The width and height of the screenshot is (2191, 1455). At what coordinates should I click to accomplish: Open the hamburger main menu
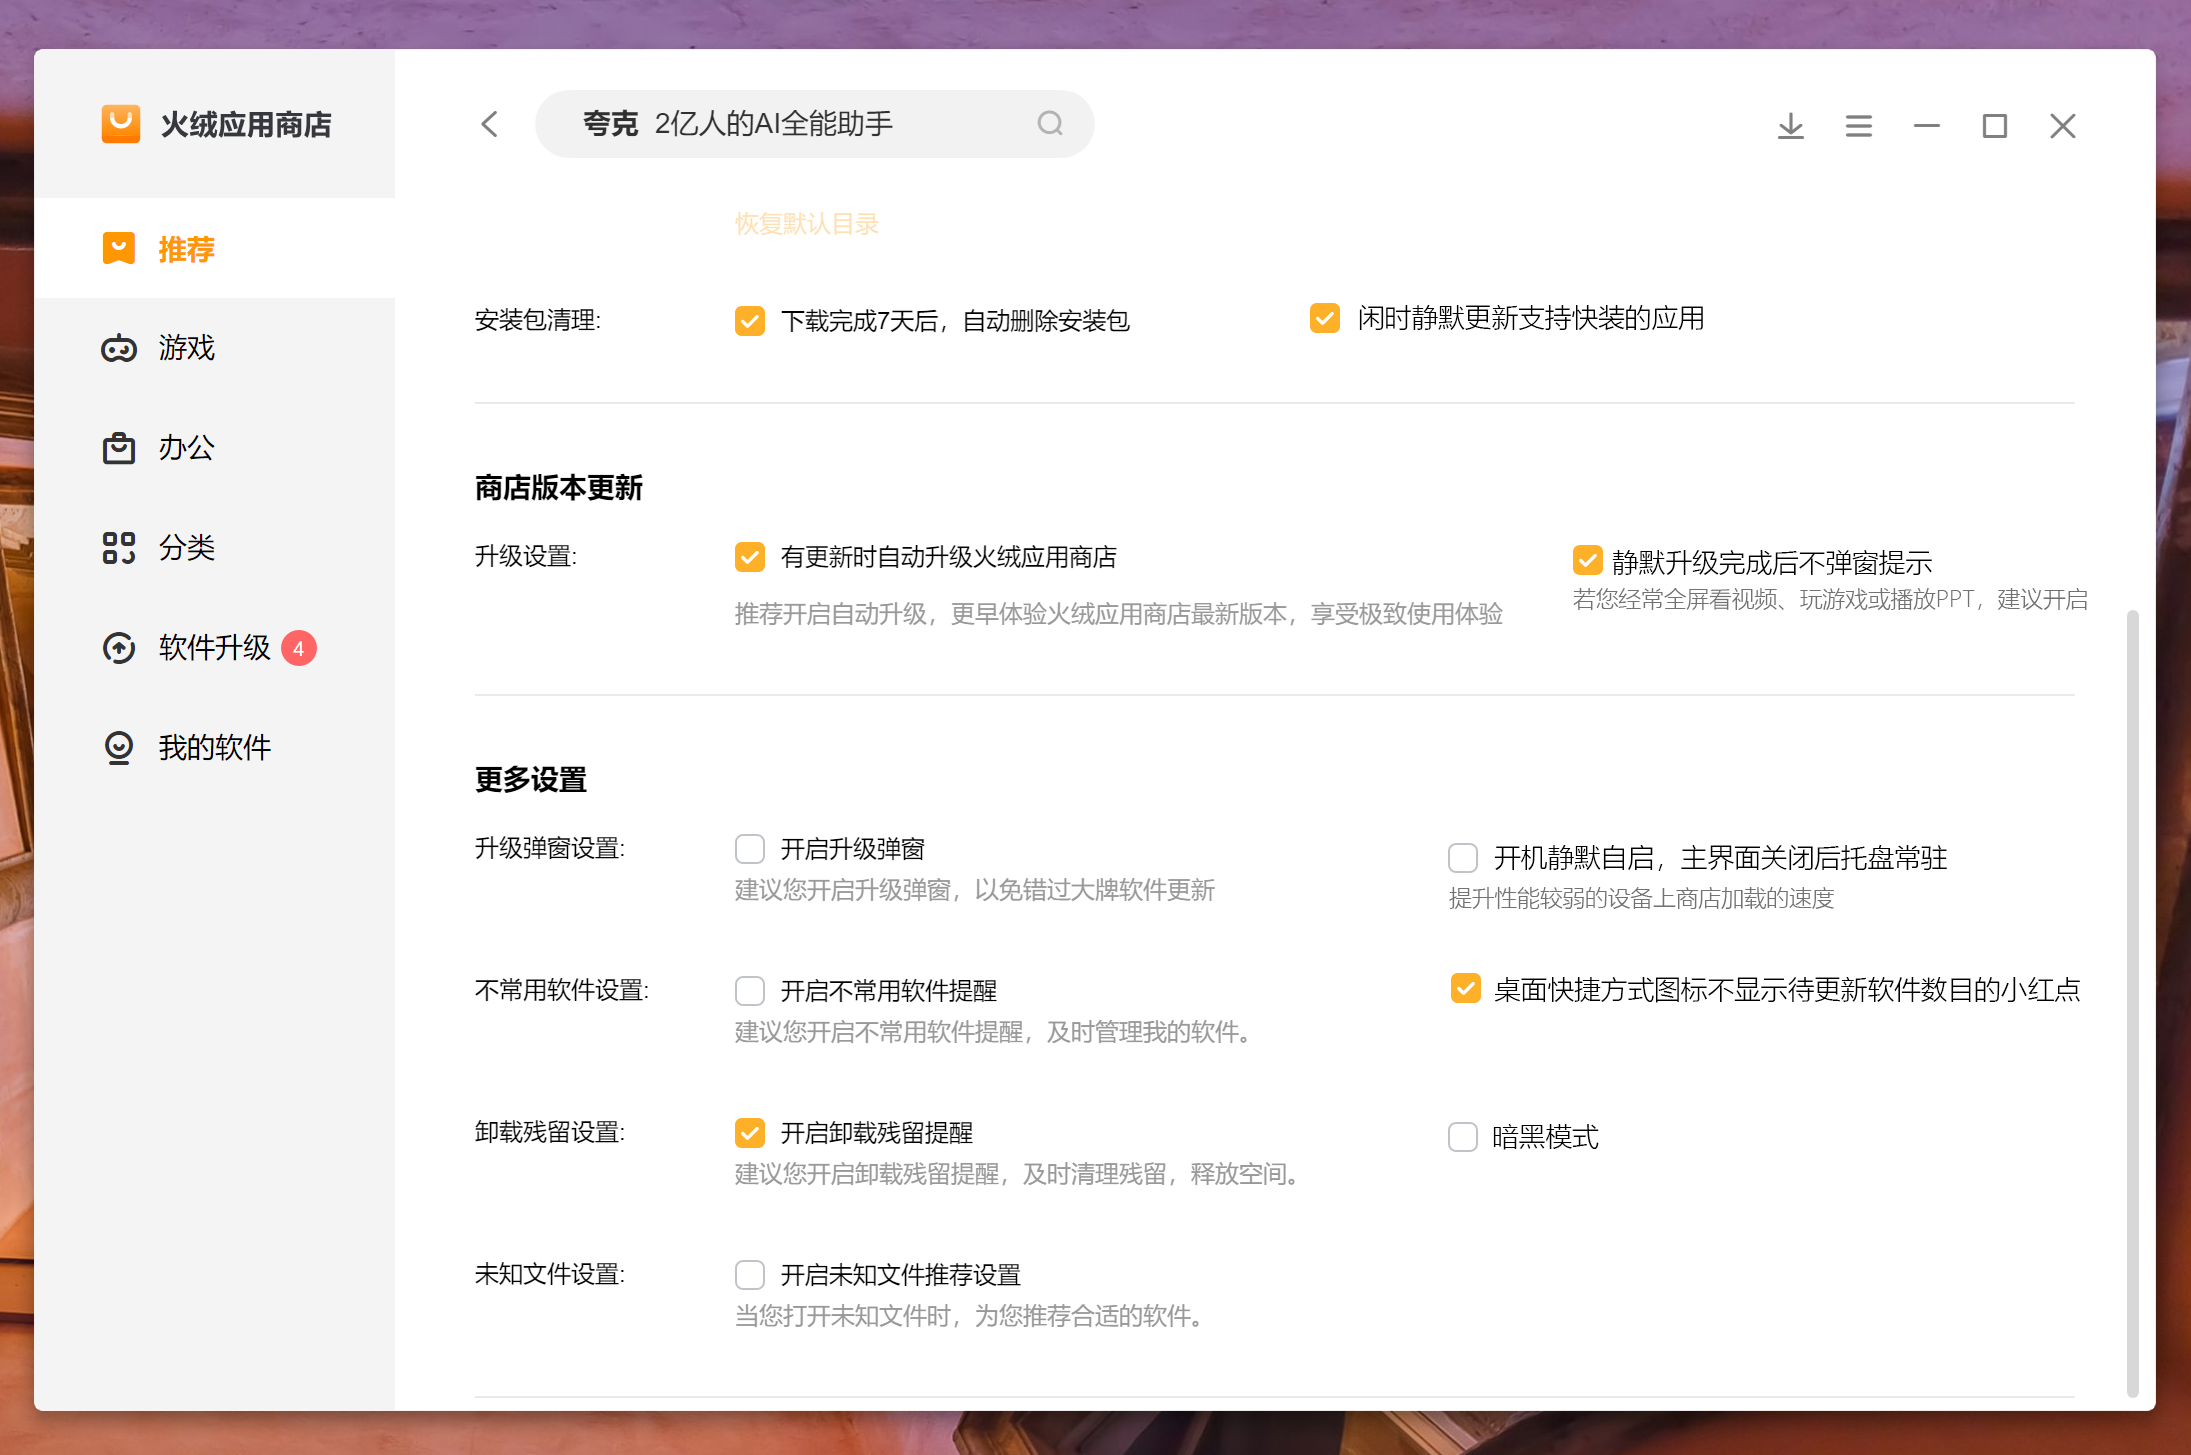pyautogui.click(x=1858, y=126)
